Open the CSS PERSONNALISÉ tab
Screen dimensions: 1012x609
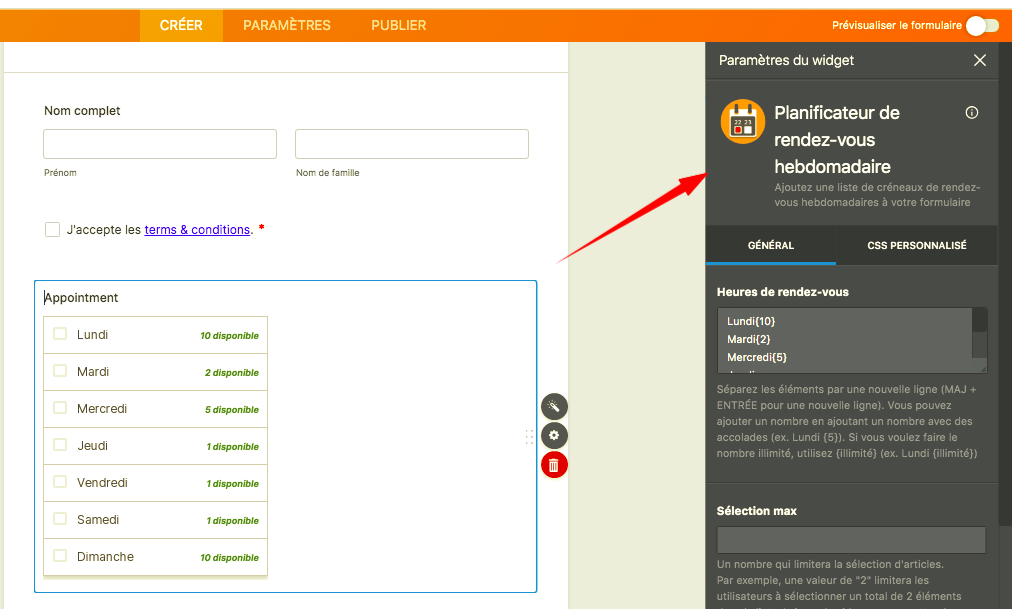(x=916, y=245)
